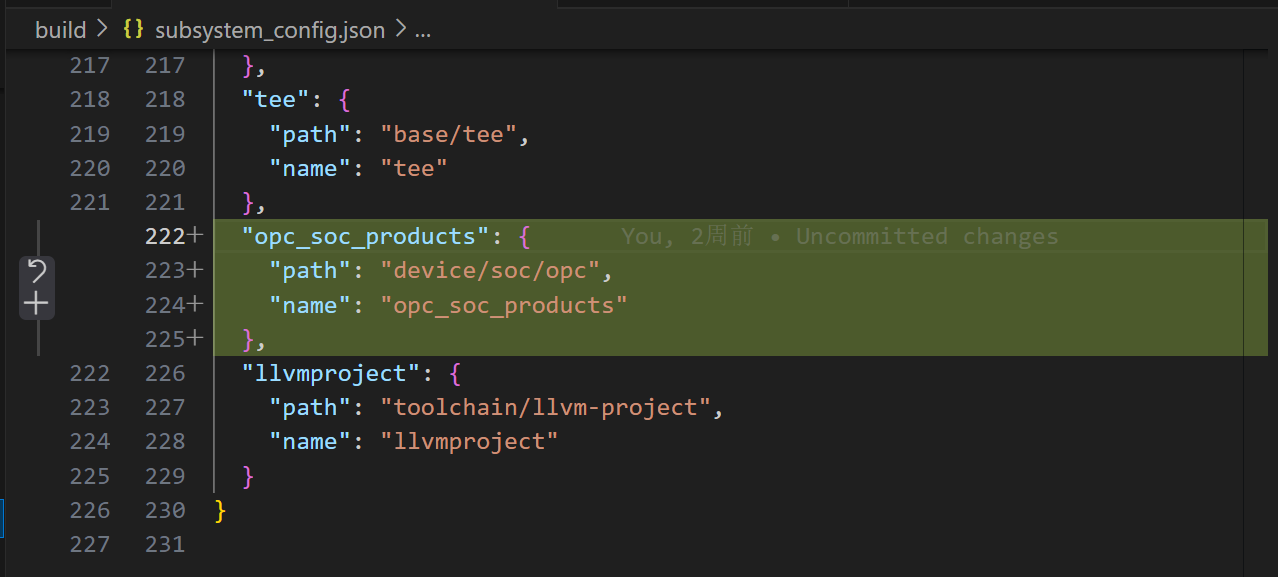The height and width of the screenshot is (577, 1278).
Task: Open the subsystem_config.json breadcrumb
Action: [x=270, y=30]
